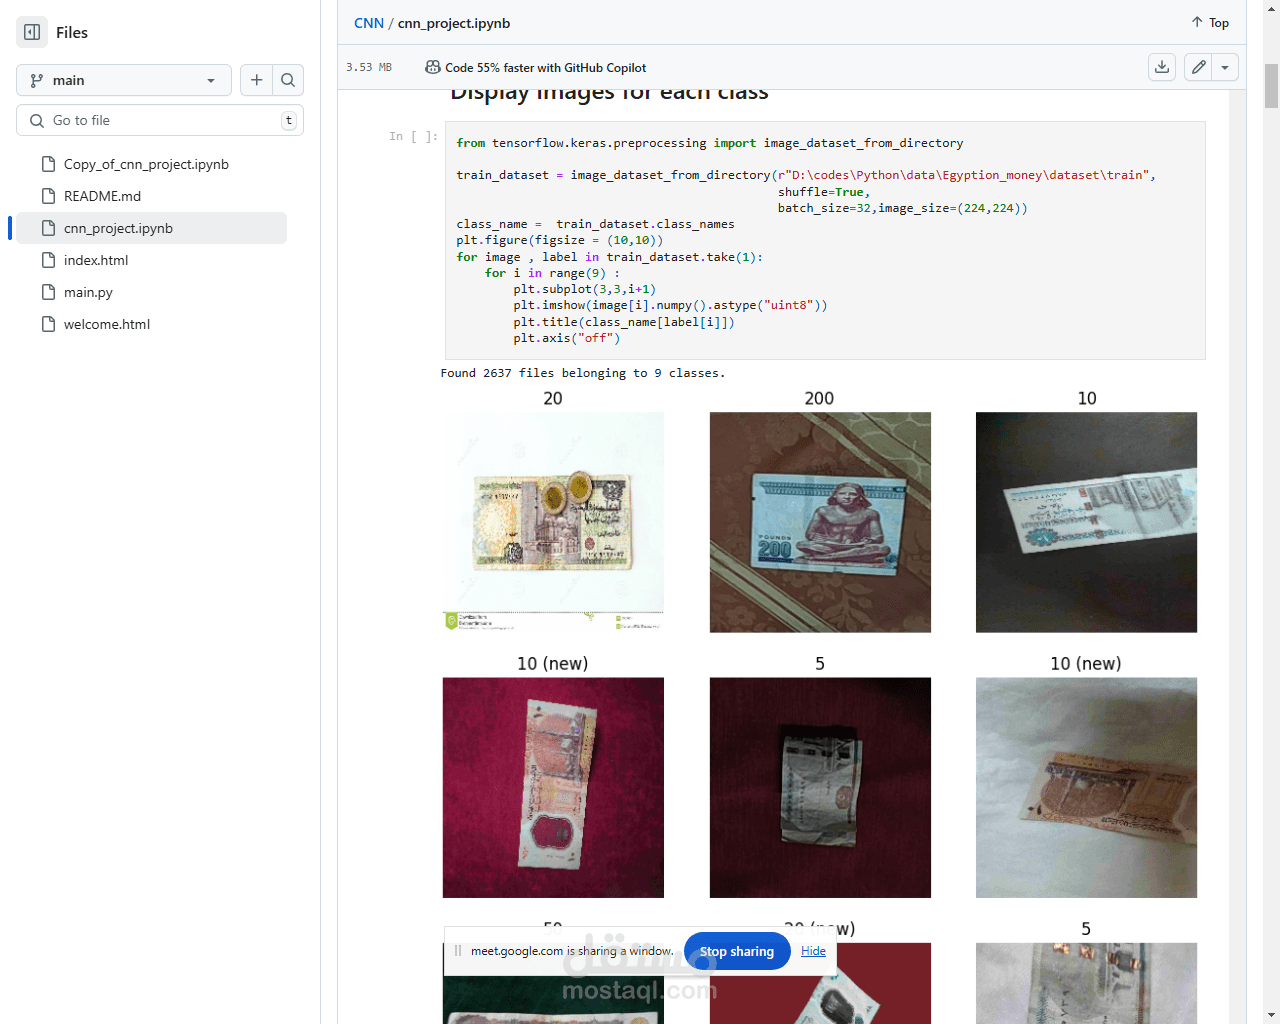Click the 5 pound banknote image on dark red
This screenshot has height=1024, width=1280.
(x=820, y=788)
